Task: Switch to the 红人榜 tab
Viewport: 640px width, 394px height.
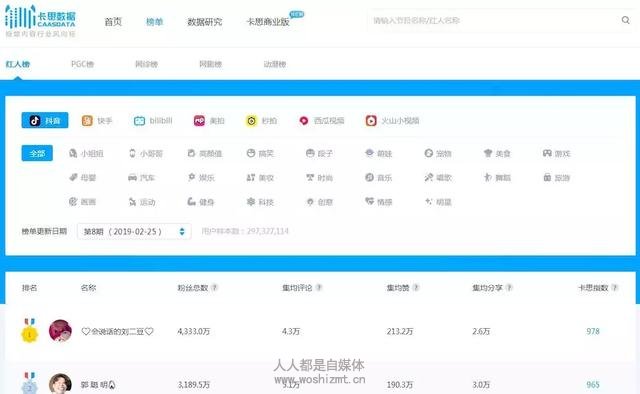Action: 18,64
